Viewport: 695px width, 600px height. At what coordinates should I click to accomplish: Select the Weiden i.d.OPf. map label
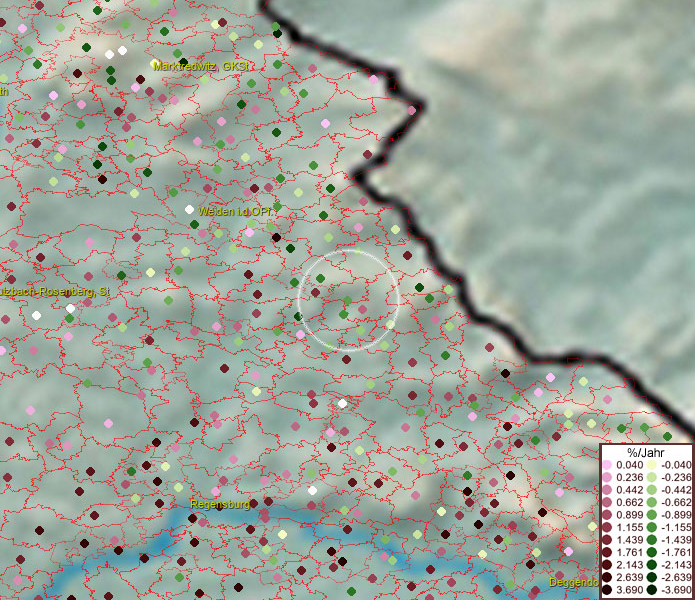click(233, 212)
